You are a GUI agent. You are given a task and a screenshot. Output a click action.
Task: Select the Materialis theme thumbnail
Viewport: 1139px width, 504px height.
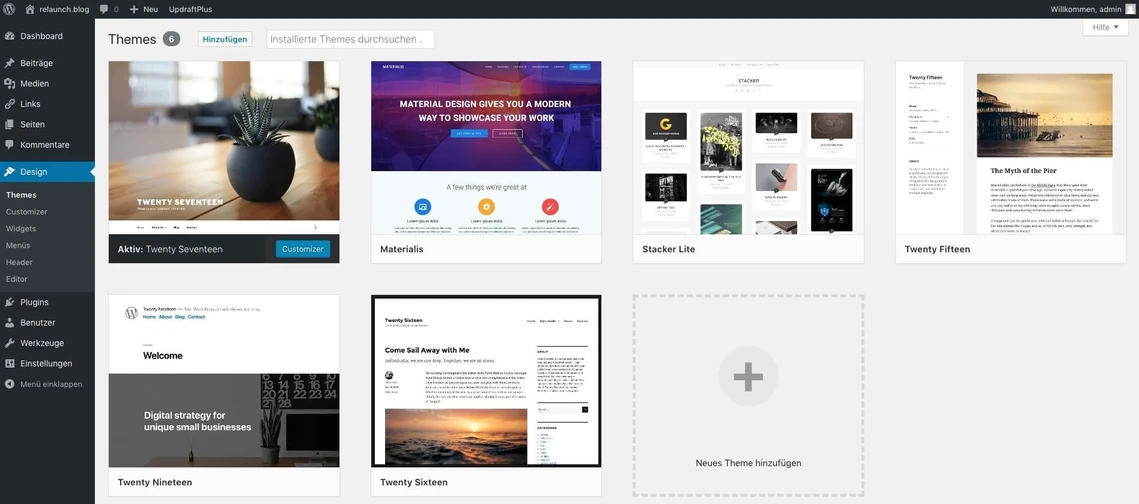click(x=486, y=148)
